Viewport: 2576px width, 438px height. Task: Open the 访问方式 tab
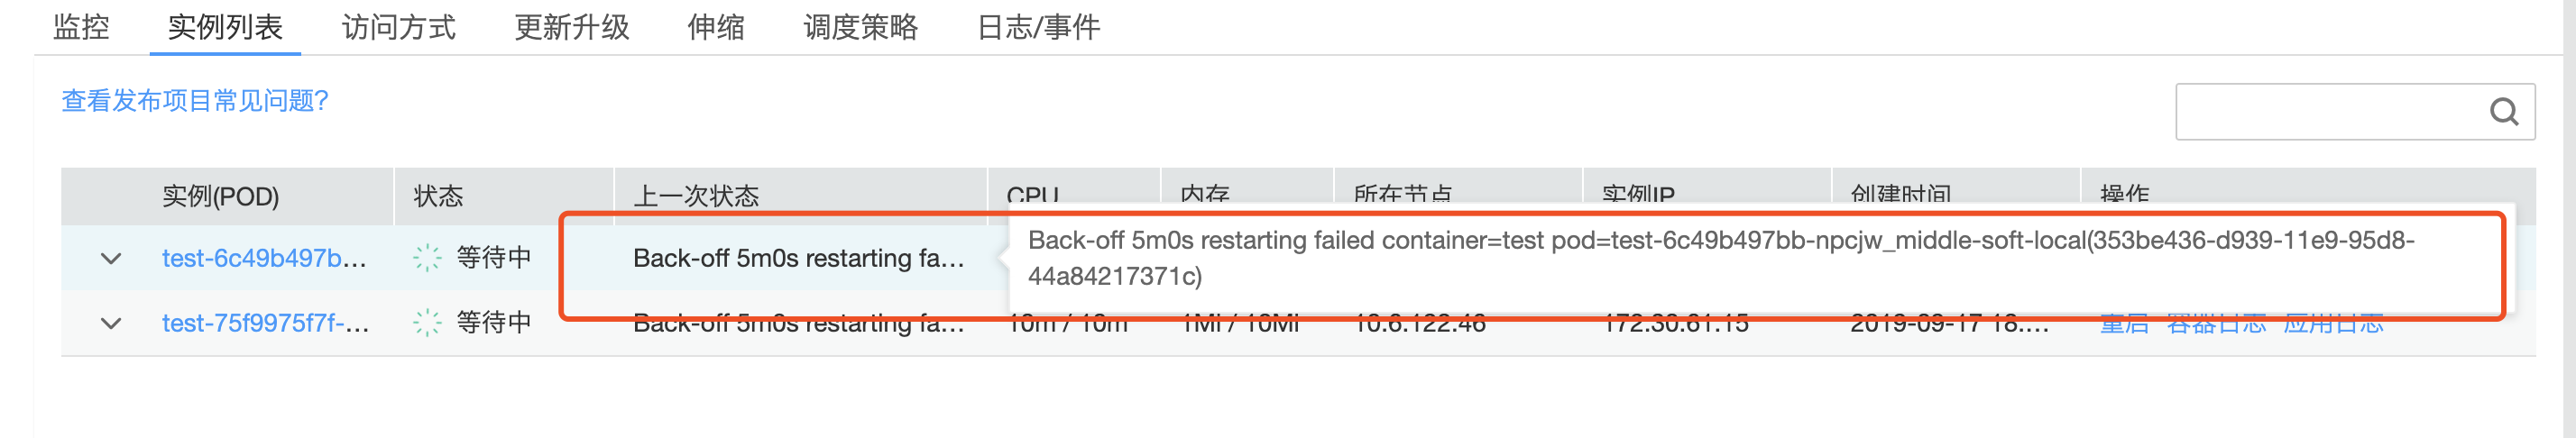398,27
